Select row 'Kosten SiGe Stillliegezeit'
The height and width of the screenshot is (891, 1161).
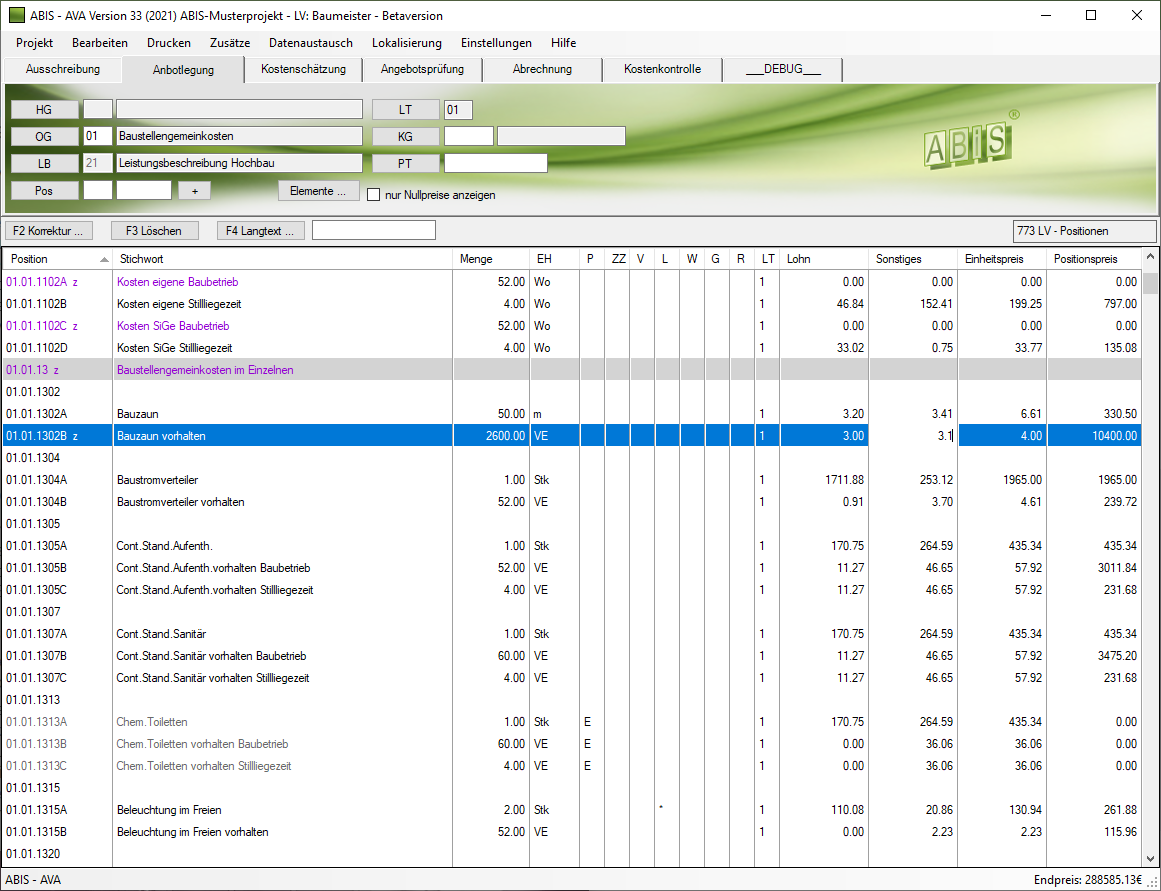pos(572,348)
